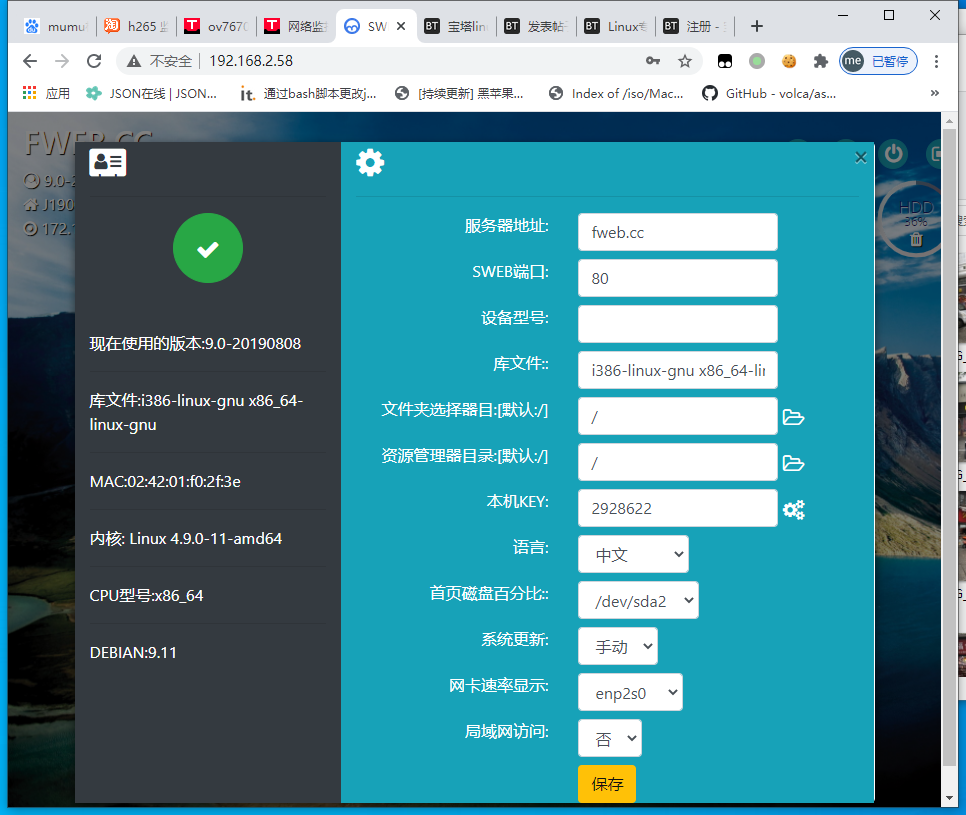Viewport: 966px width, 815px height.
Task: Click text MAC:02:42:01:f0:2f:3e
Action: point(165,482)
